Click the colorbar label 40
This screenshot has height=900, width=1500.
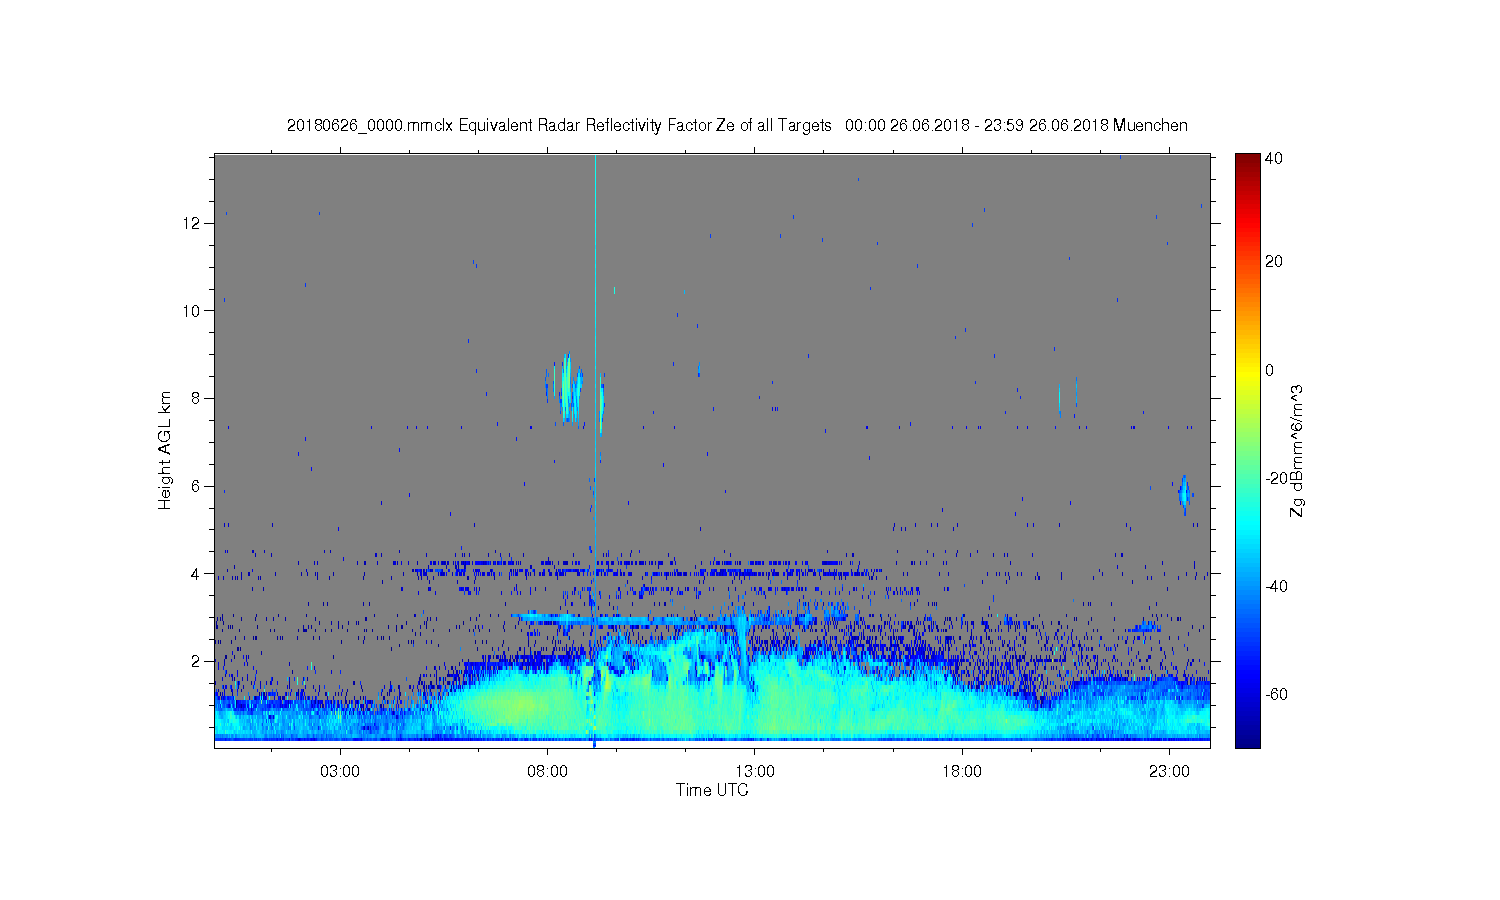(x=1274, y=158)
